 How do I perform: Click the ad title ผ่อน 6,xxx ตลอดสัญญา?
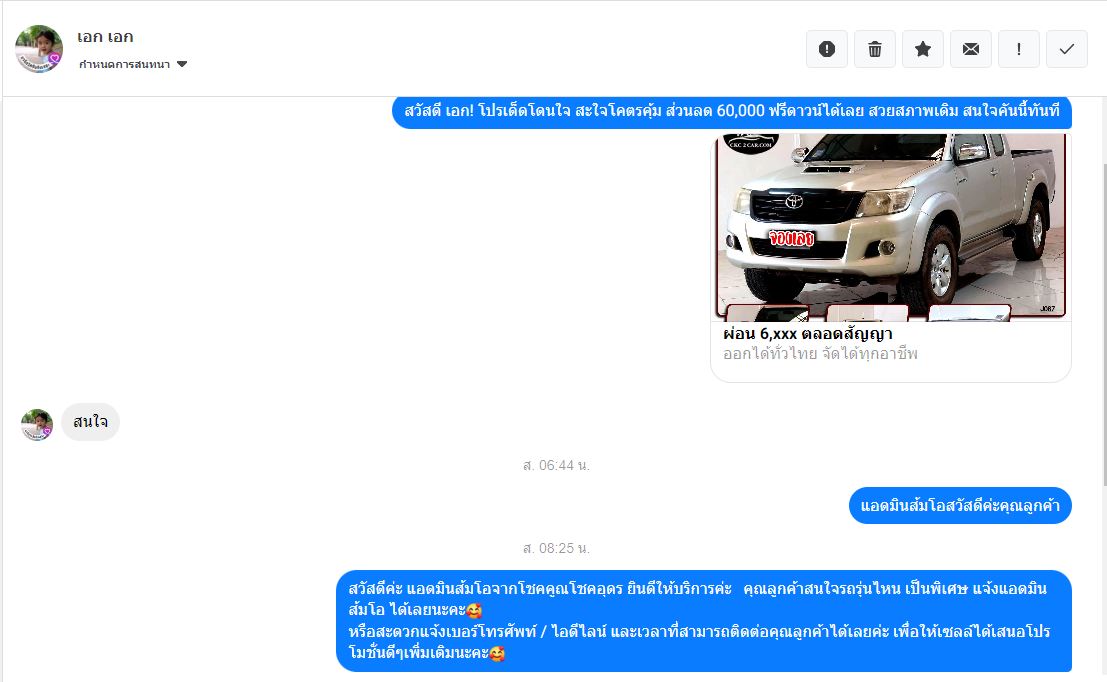pos(808,333)
